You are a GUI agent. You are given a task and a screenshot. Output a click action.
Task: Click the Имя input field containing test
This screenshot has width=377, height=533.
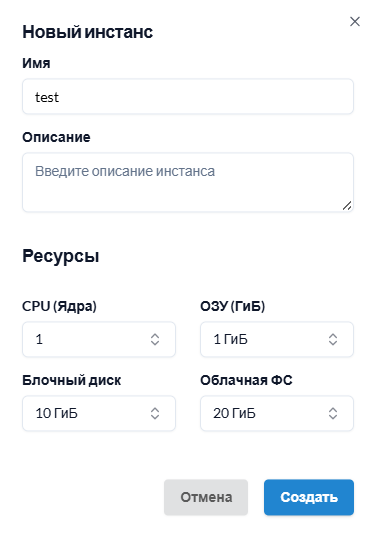[188, 97]
